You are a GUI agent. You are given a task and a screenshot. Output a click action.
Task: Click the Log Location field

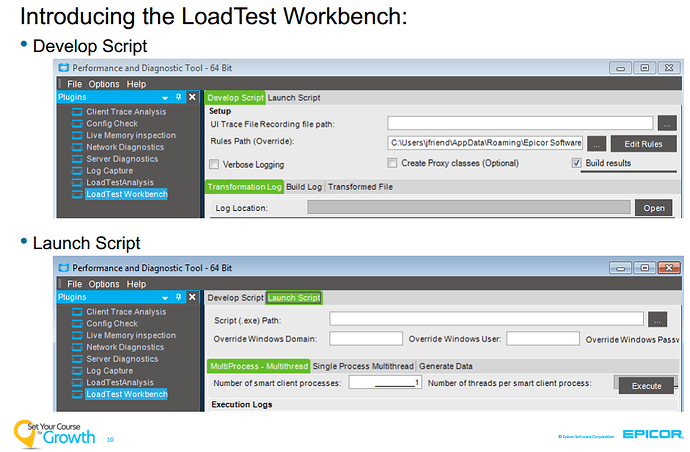[x=469, y=207]
